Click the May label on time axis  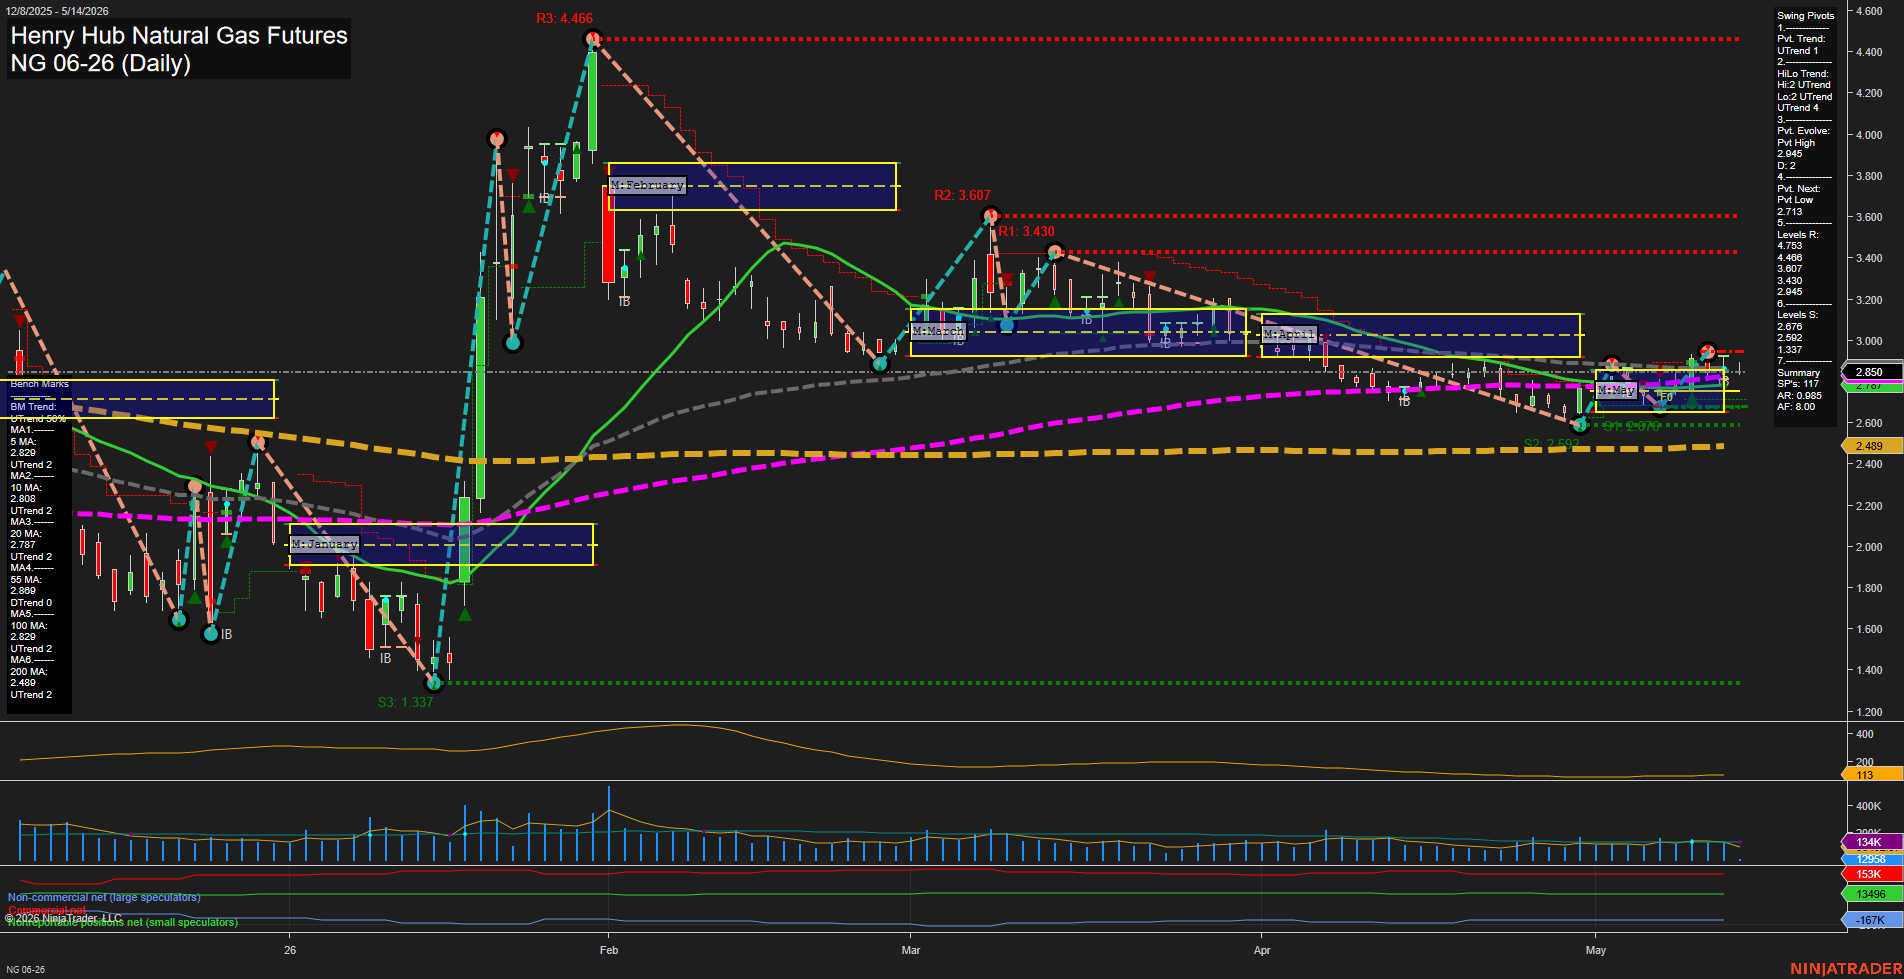tap(1596, 950)
